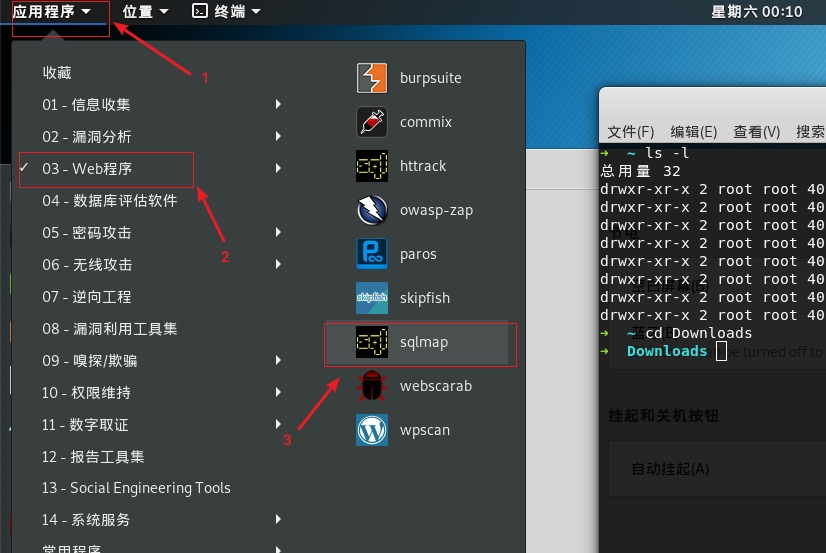The width and height of the screenshot is (826, 553).
Task: Select 13 - Social Engineering Tools category
Action: [x=136, y=488]
